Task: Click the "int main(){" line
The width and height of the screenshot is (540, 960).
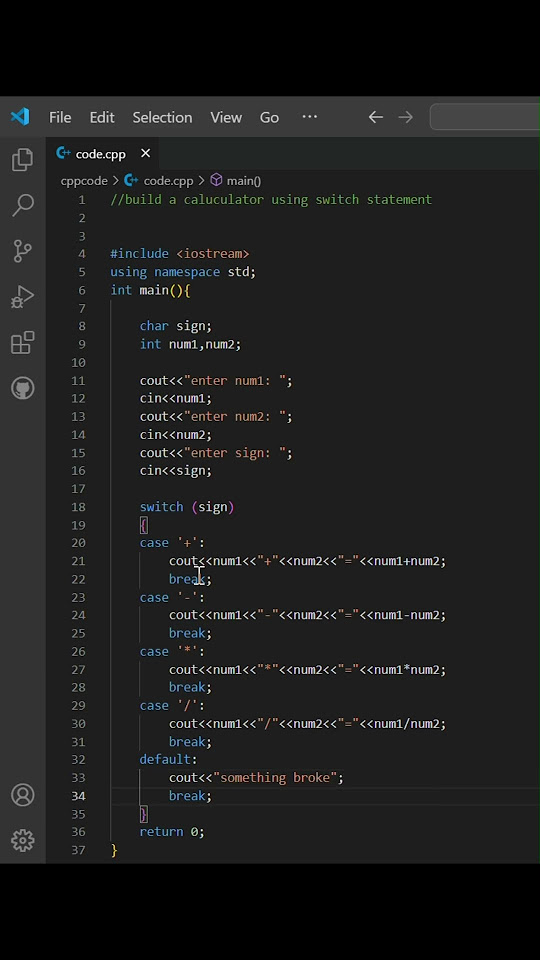Action: coord(150,290)
